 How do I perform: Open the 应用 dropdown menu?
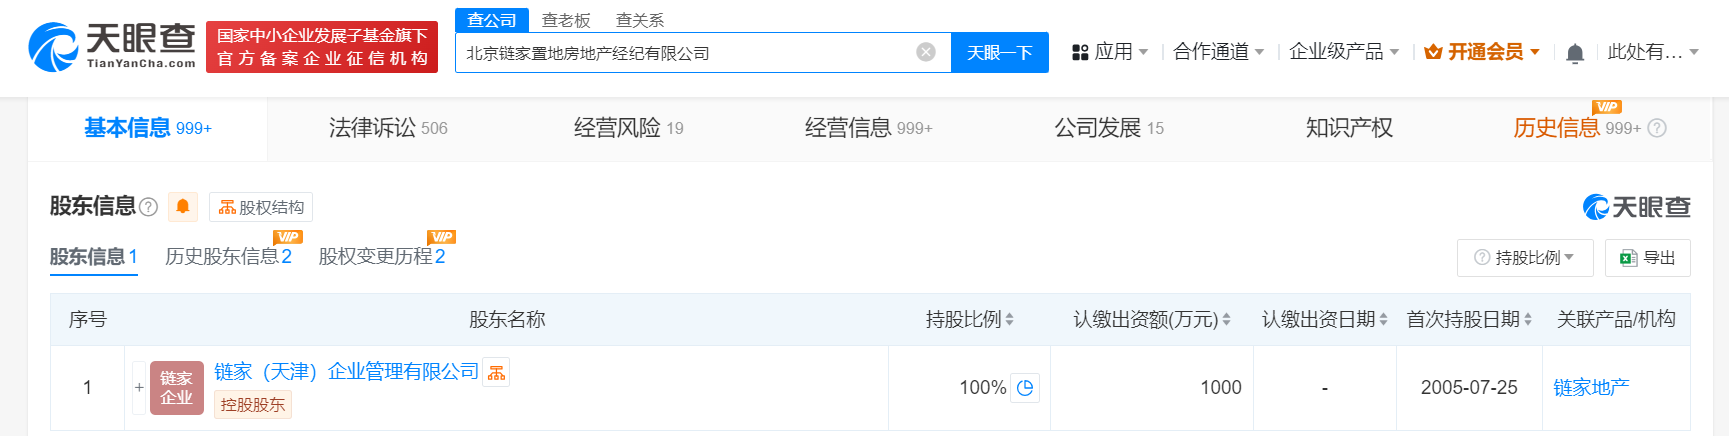1110,52
